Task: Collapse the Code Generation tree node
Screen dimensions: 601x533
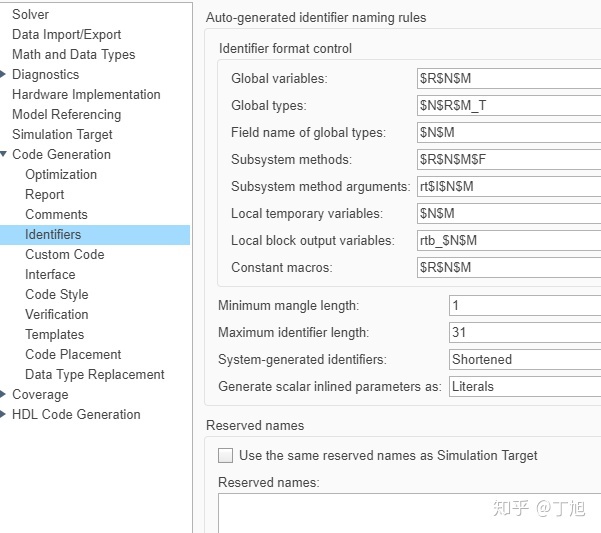Action: (4, 155)
